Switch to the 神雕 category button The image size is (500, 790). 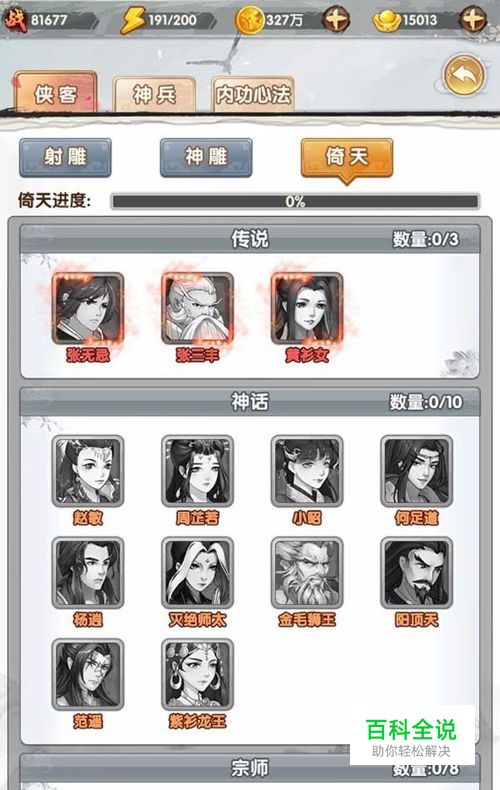tap(206, 158)
